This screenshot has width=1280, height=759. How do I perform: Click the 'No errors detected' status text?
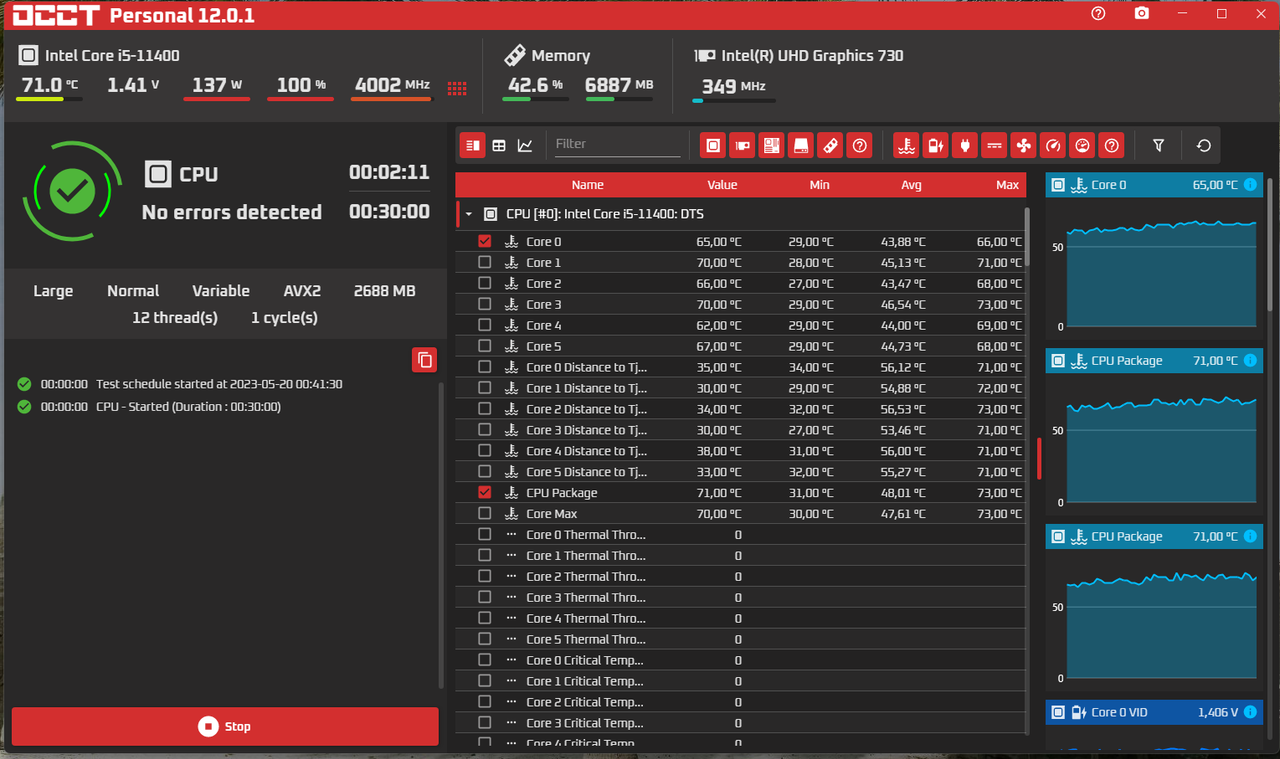point(232,212)
